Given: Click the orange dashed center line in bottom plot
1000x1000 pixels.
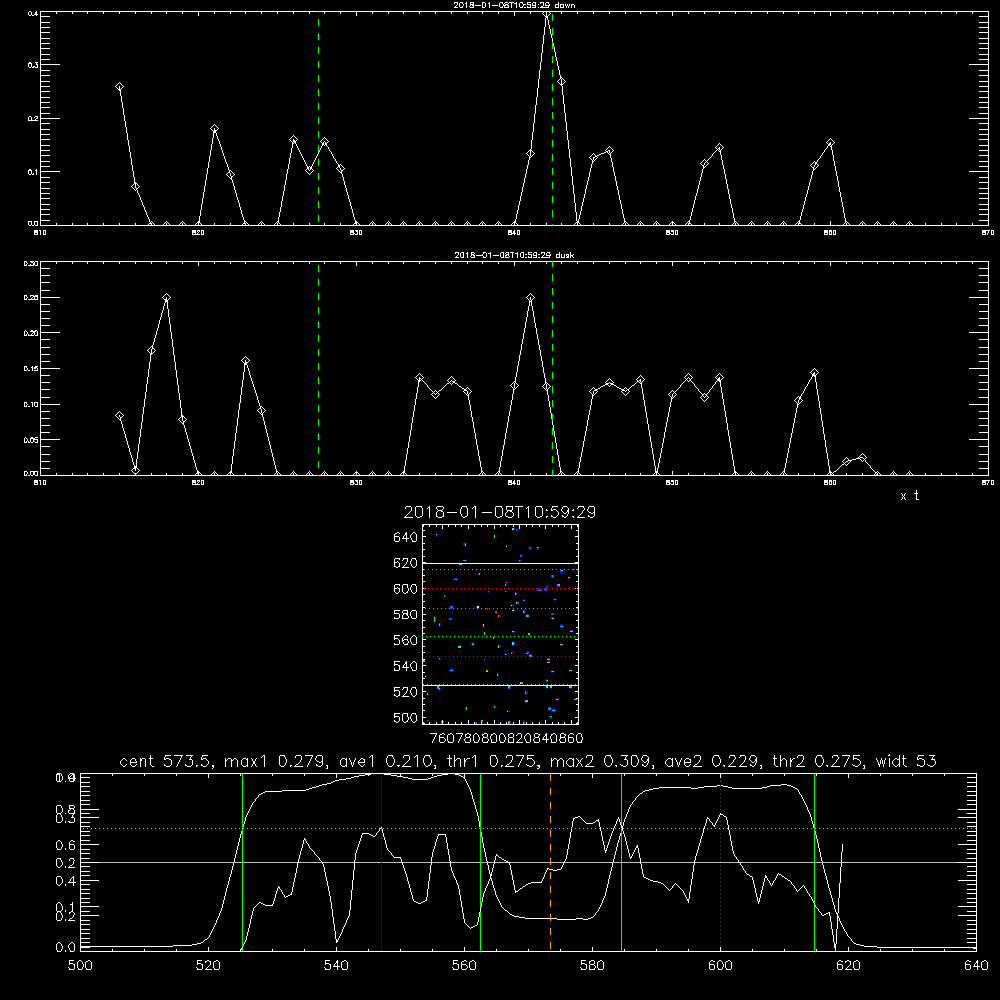Looking at the screenshot, I should [x=550, y=862].
